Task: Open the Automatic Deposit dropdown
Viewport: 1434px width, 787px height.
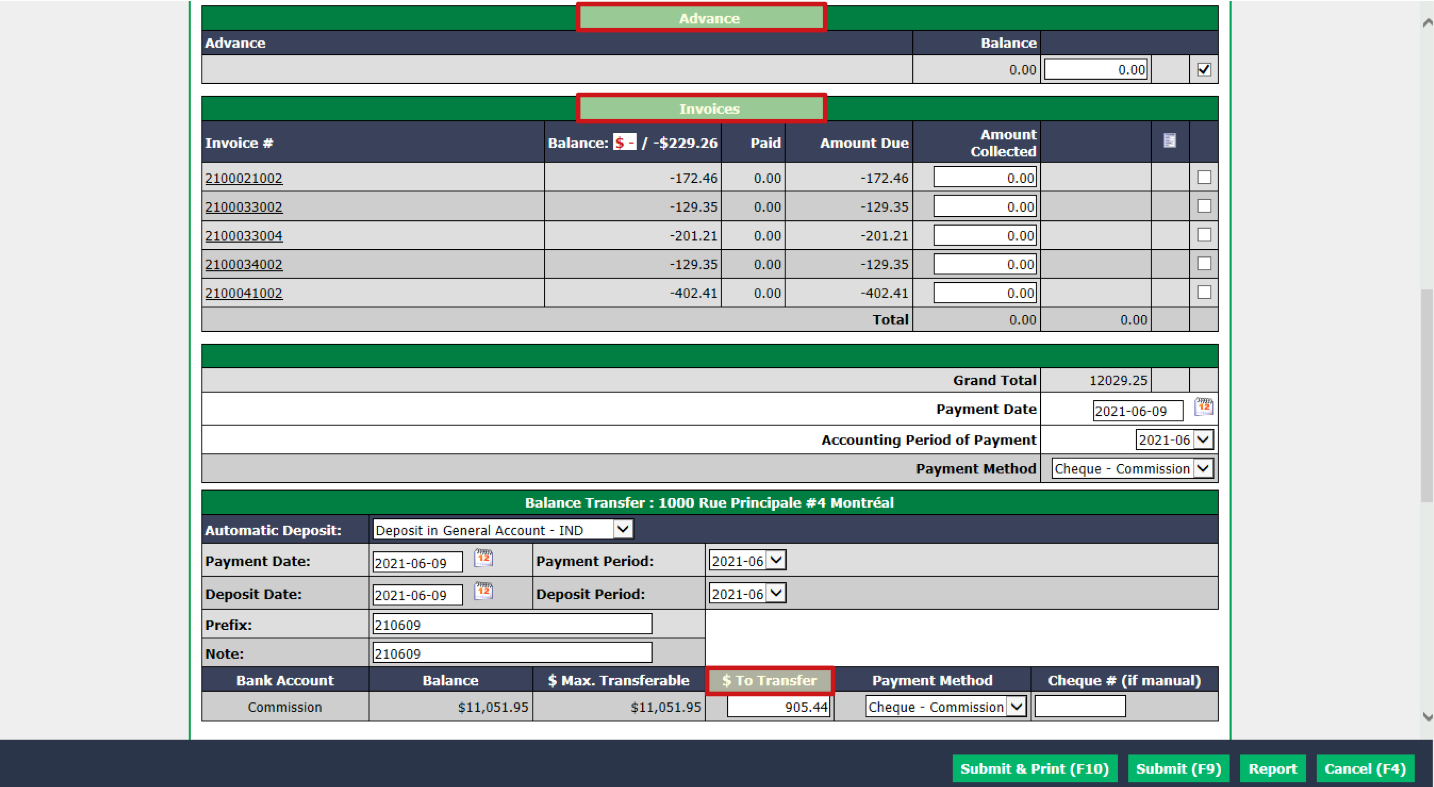Action: (503, 530)
